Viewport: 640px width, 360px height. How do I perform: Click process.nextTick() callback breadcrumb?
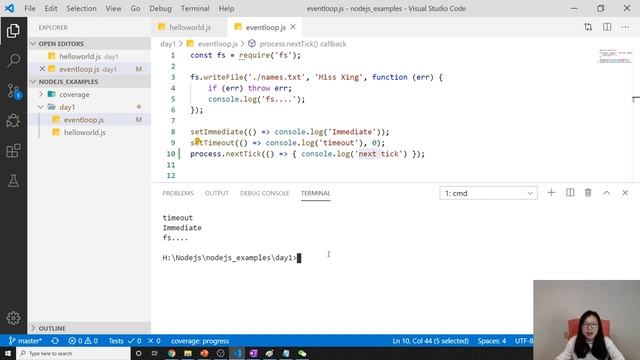(x=302, y=44)
